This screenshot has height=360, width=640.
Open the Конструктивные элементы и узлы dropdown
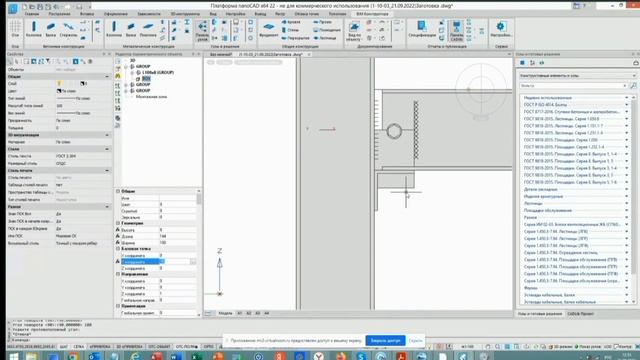pyautogui.click(x=578, y=76)
